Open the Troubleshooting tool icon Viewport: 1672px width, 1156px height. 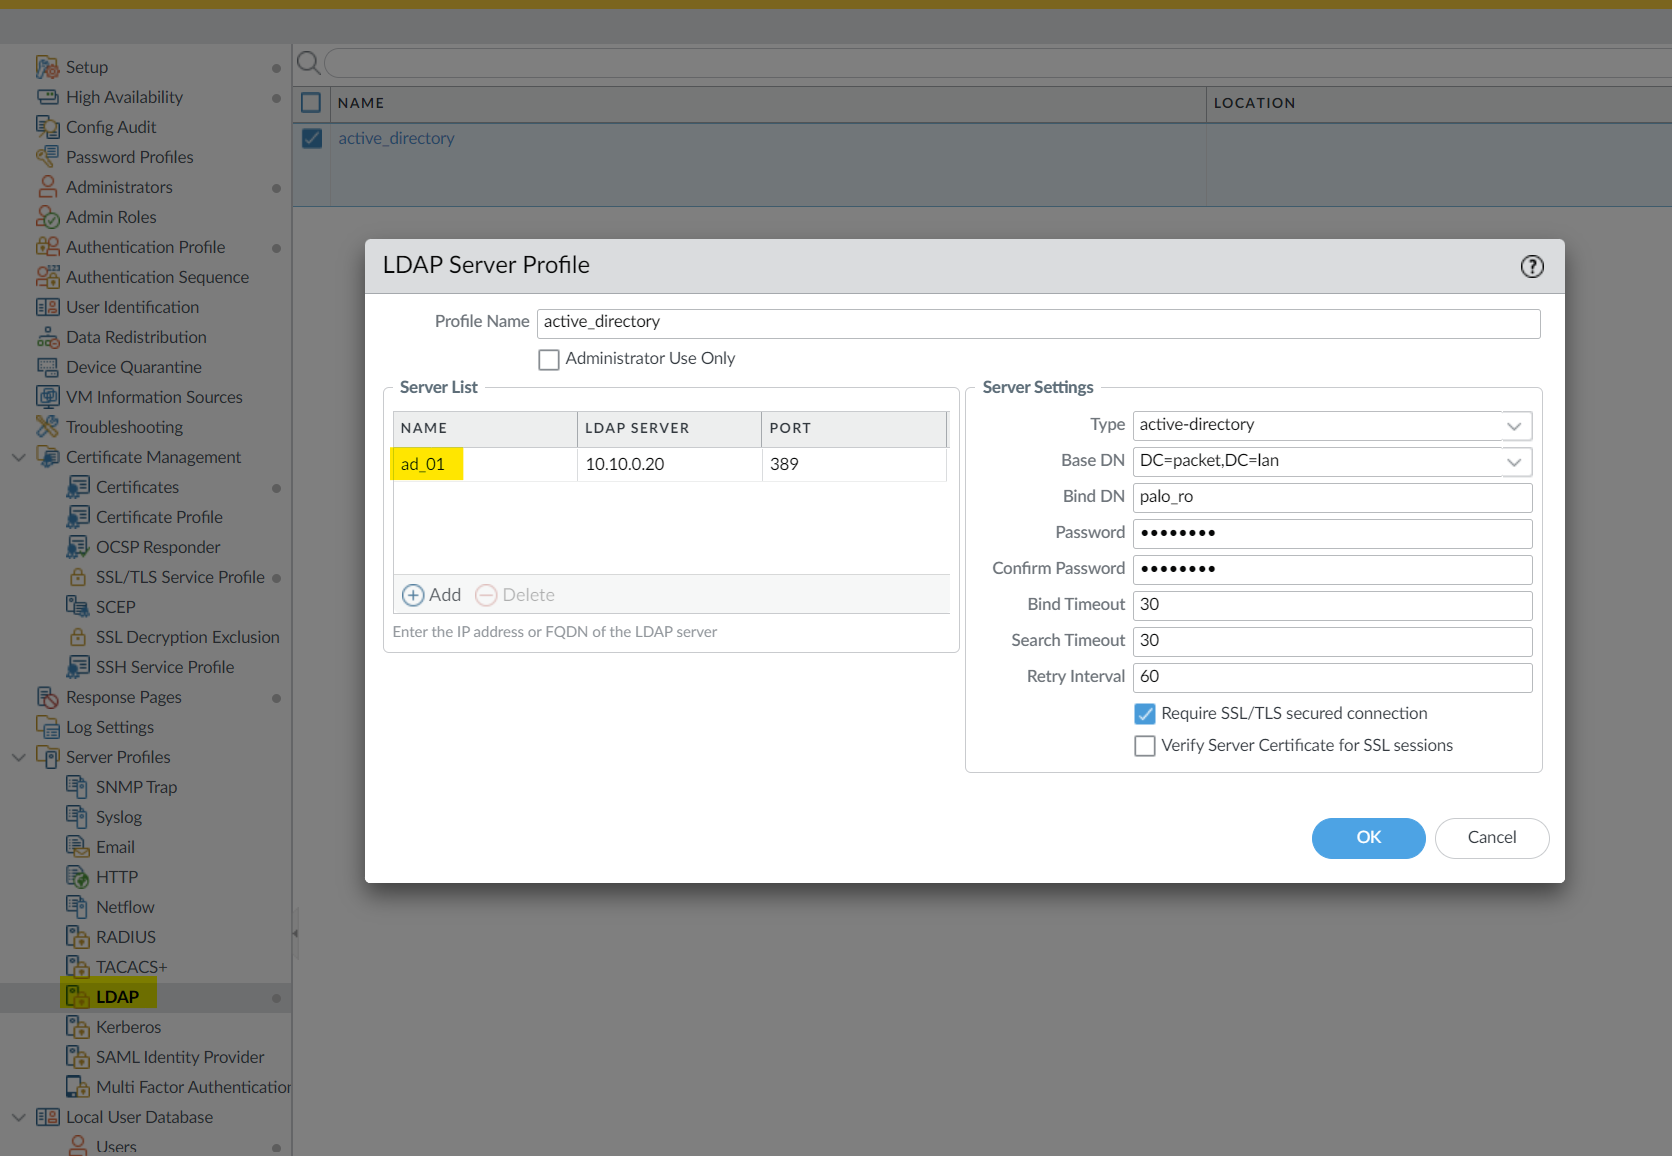[47, 426]
